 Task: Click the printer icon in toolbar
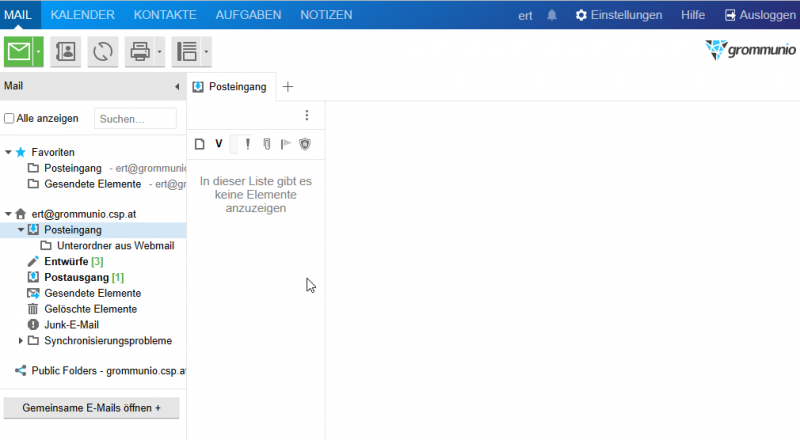[x=139, y=52]
